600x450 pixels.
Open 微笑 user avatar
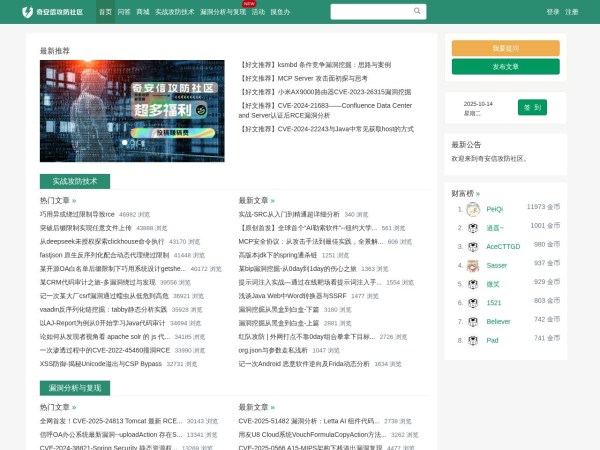coord(473,284)
